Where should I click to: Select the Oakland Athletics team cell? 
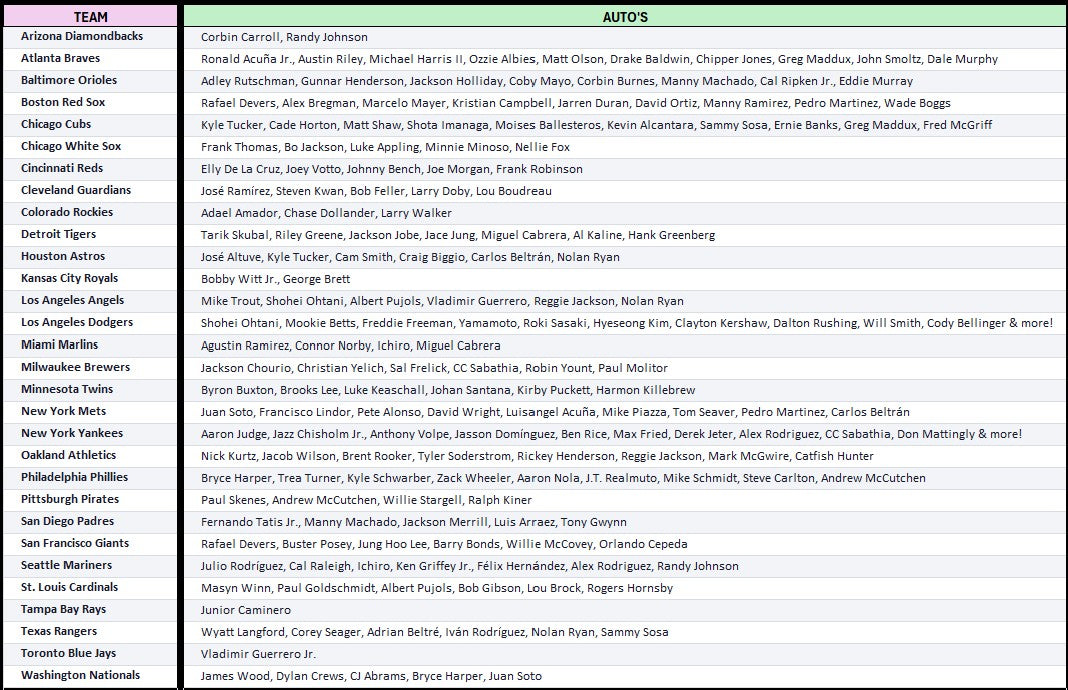pos(90,456)
